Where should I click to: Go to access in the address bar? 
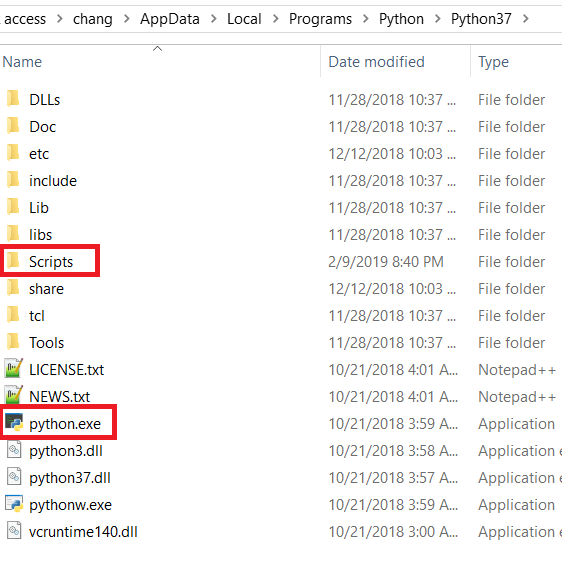(24, 19)
